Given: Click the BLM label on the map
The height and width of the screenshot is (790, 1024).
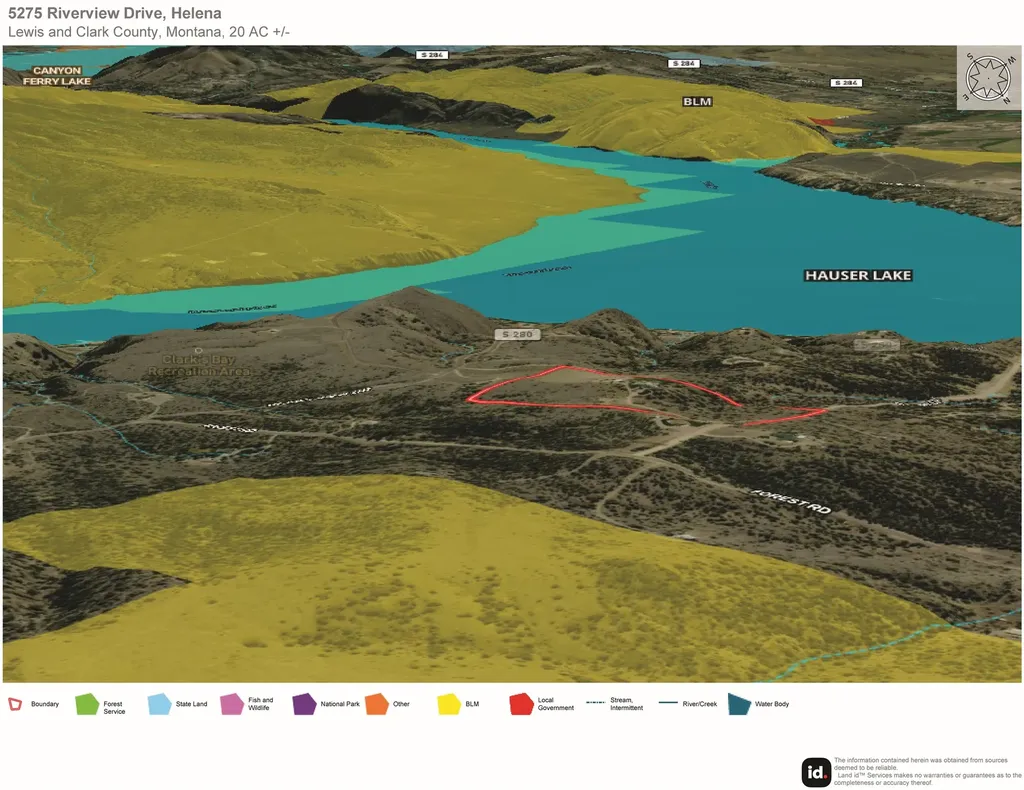Looking at the screenshot, I should pos(697,102).
